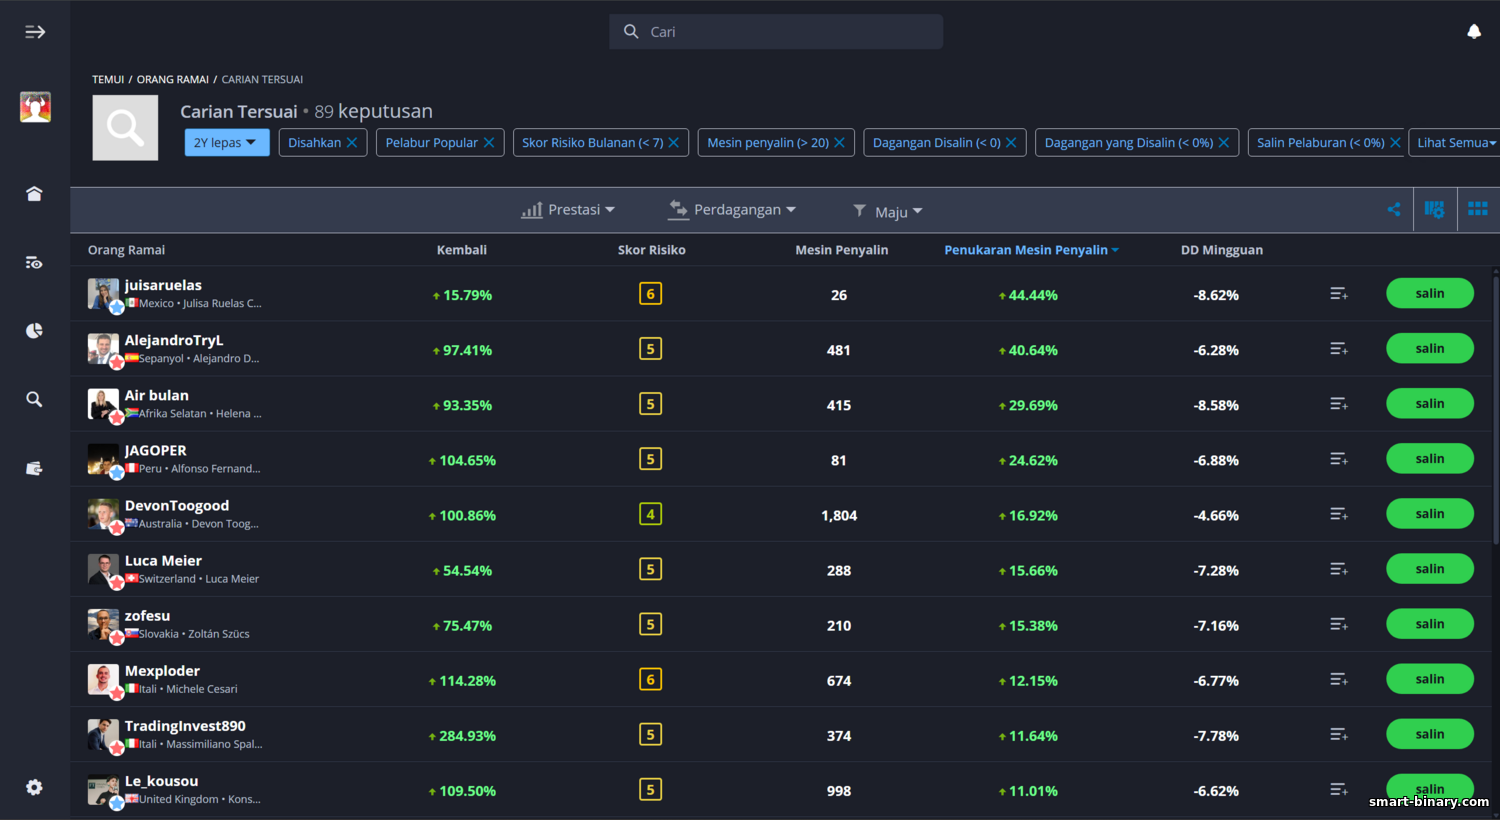Open the notifications bell
This screenshot has height=820, width=1500.
(1473, 32)
